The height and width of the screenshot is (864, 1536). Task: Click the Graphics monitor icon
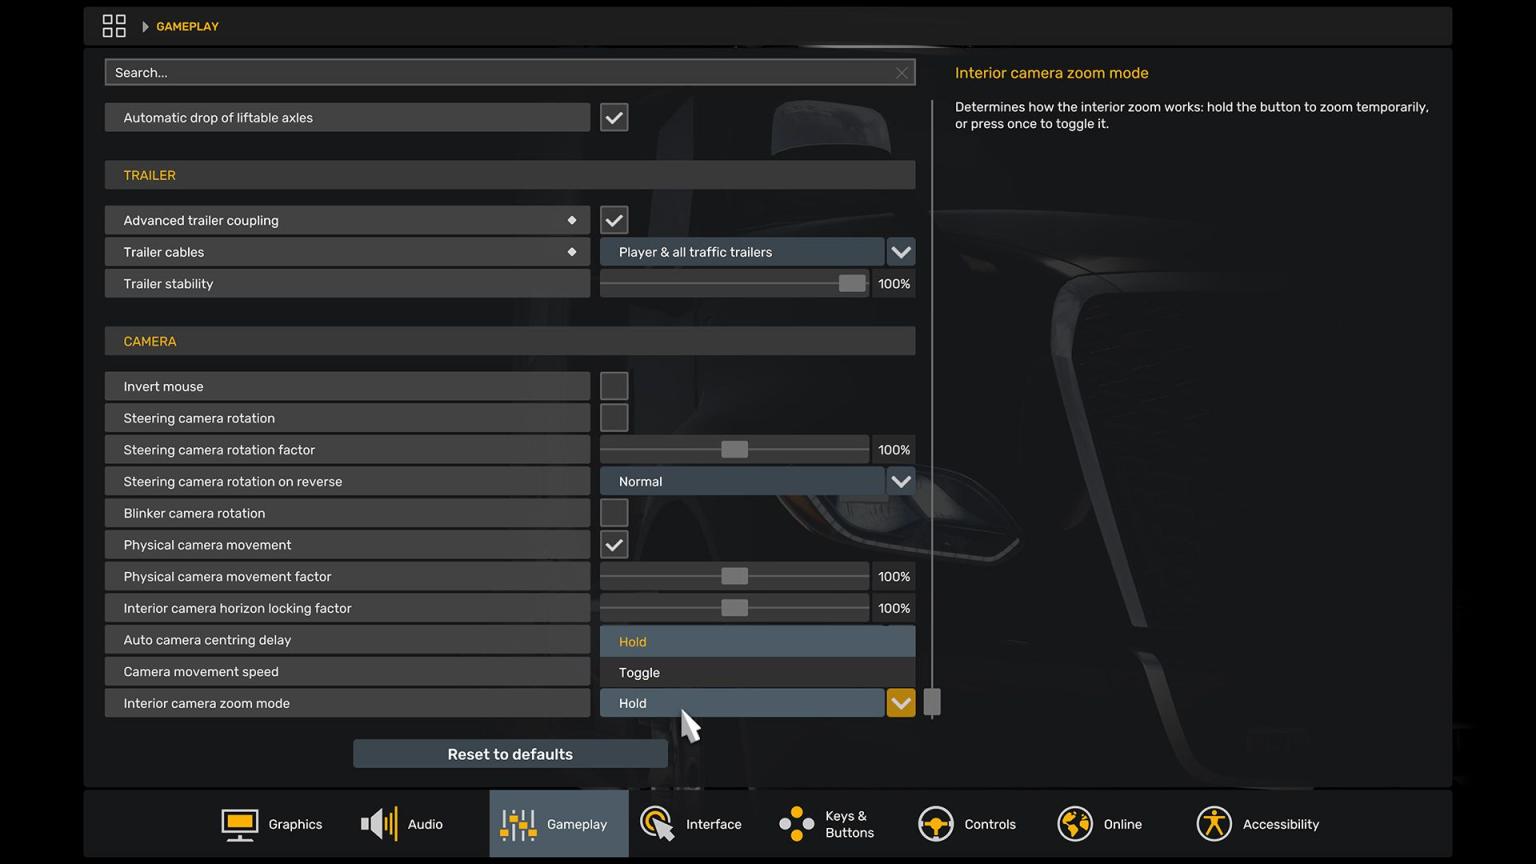point(239,824)
